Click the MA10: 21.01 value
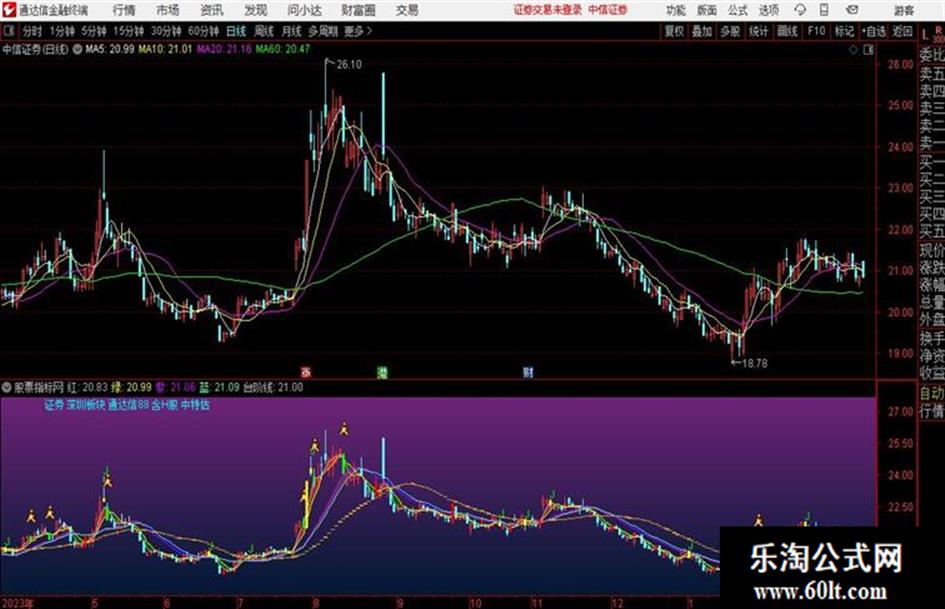 [x=165, y=49]
